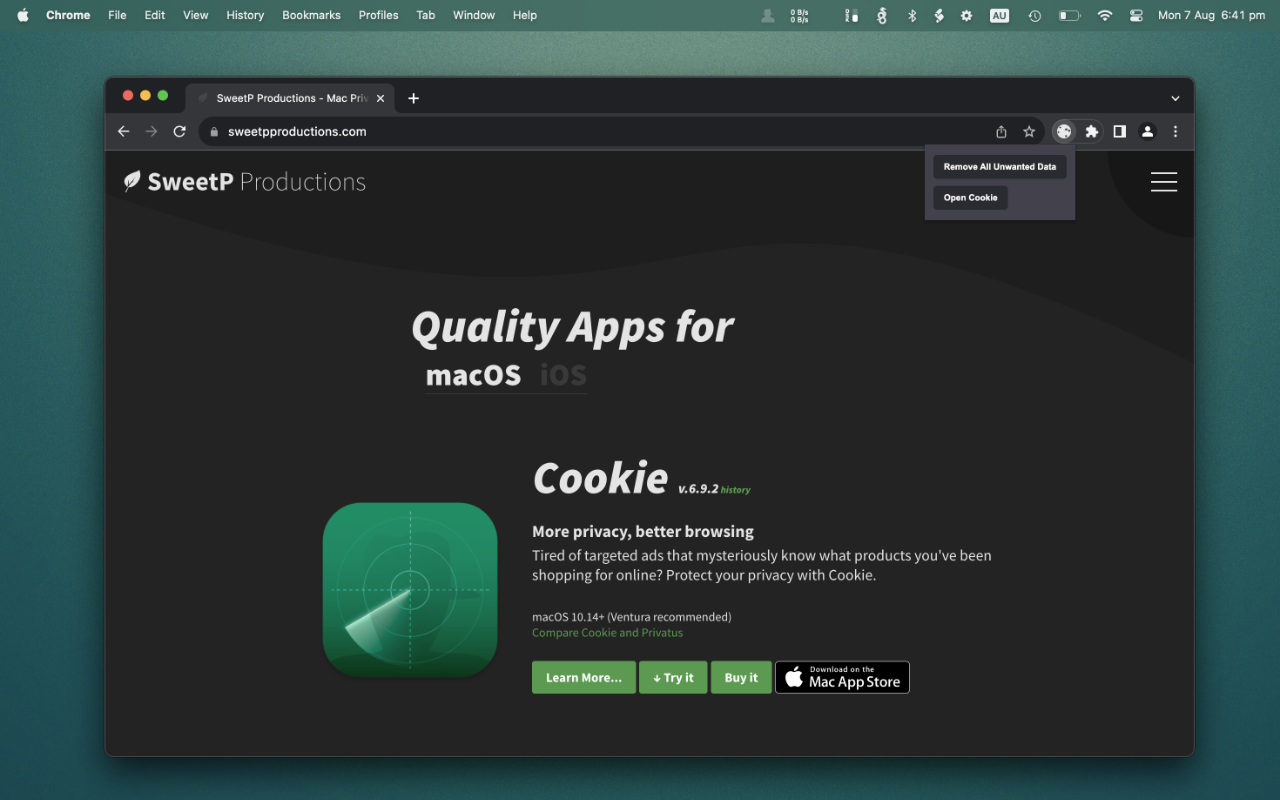Expand the site's hamburger navigation menu

[x=1163, y=181]
